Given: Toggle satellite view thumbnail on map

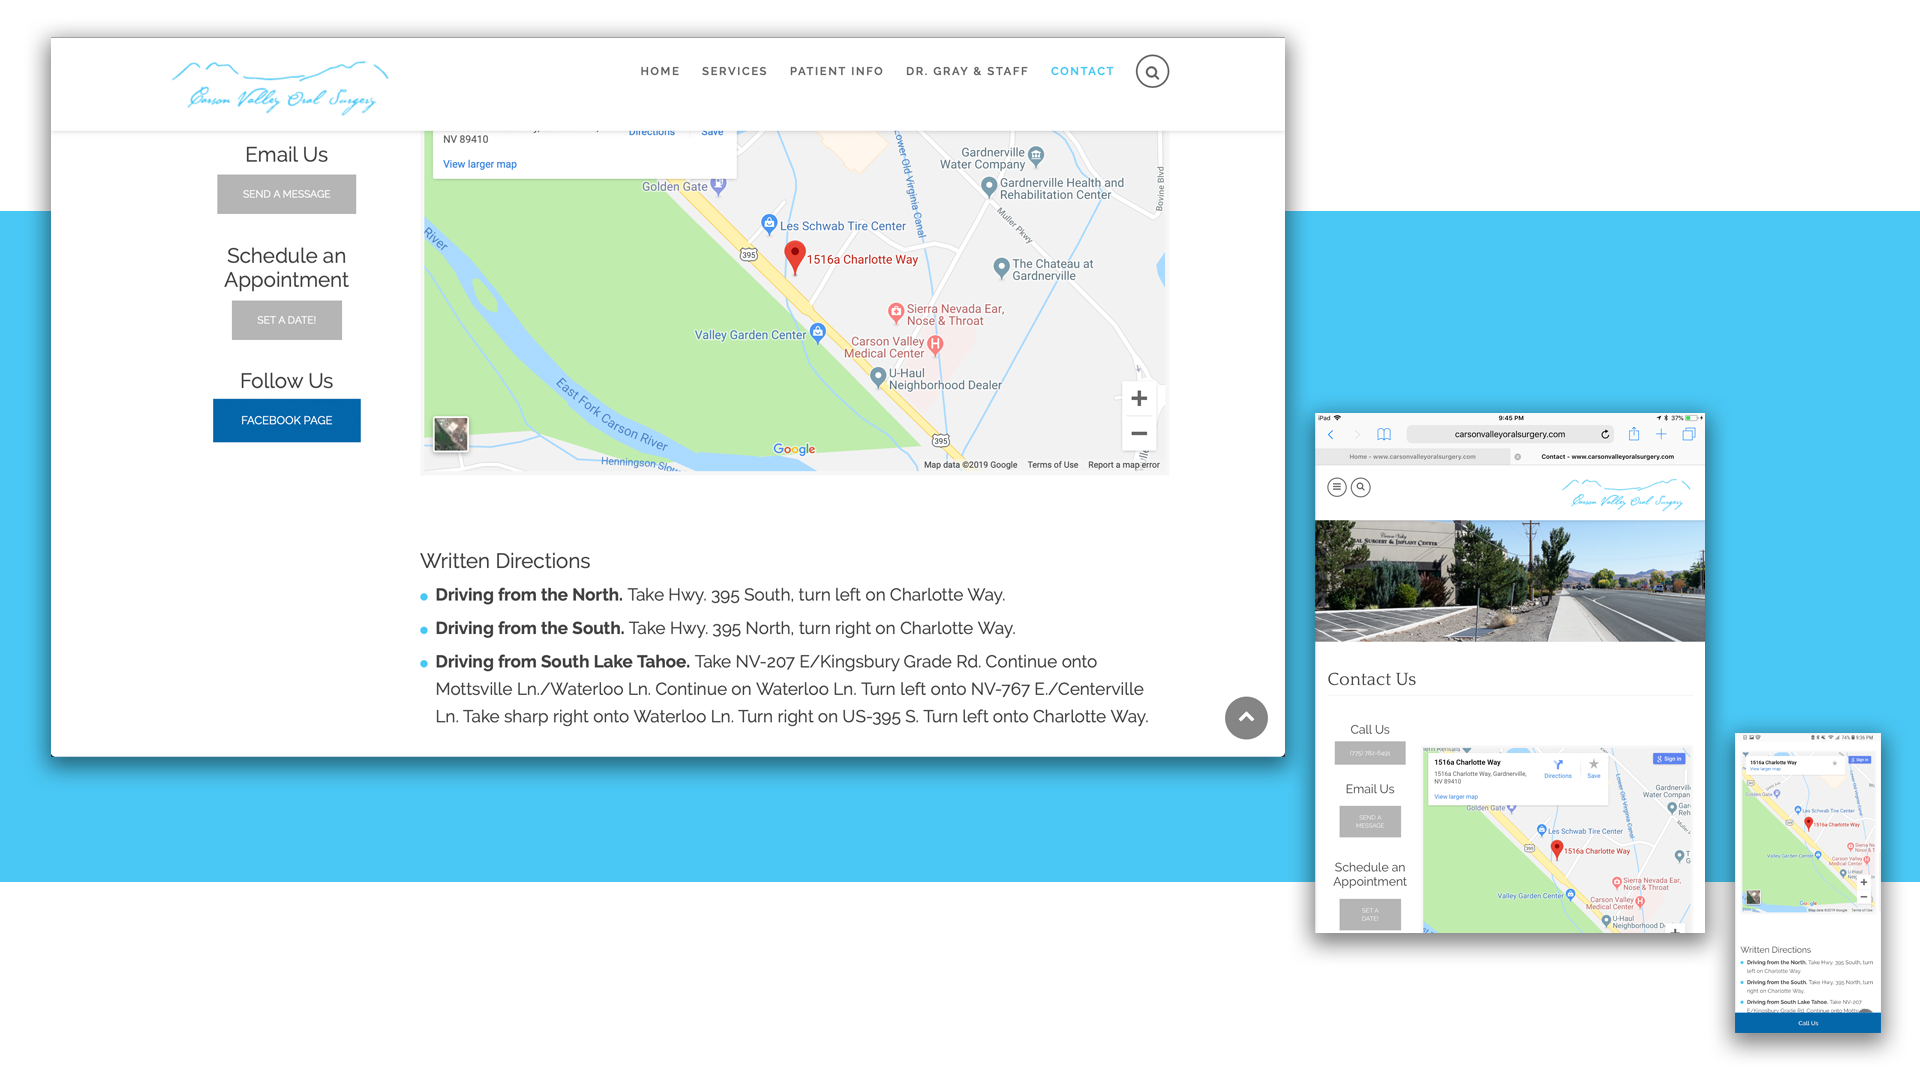Looking at the screenshot, I should tap(451, 434).
